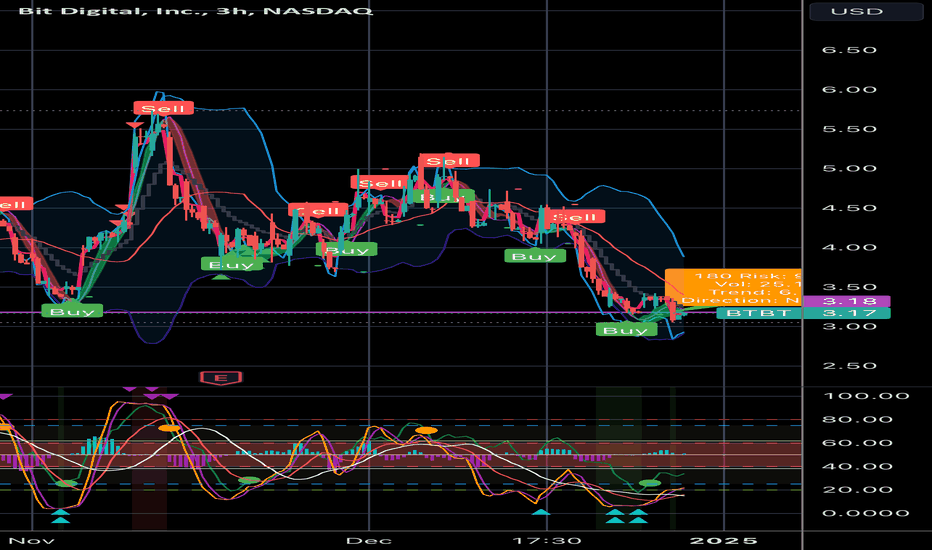
Task: Click the purple 3.18 price label
Action: 847,301
